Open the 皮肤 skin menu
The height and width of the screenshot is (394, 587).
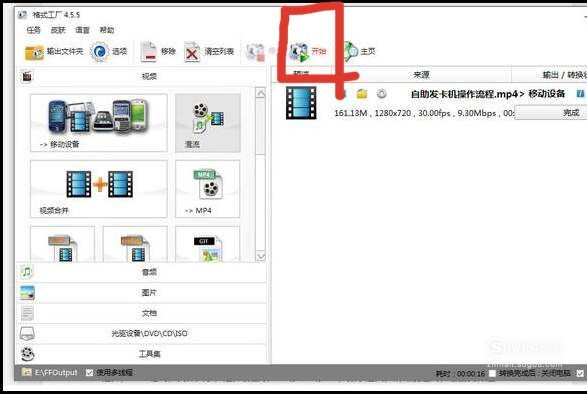[x=58, y=30]
